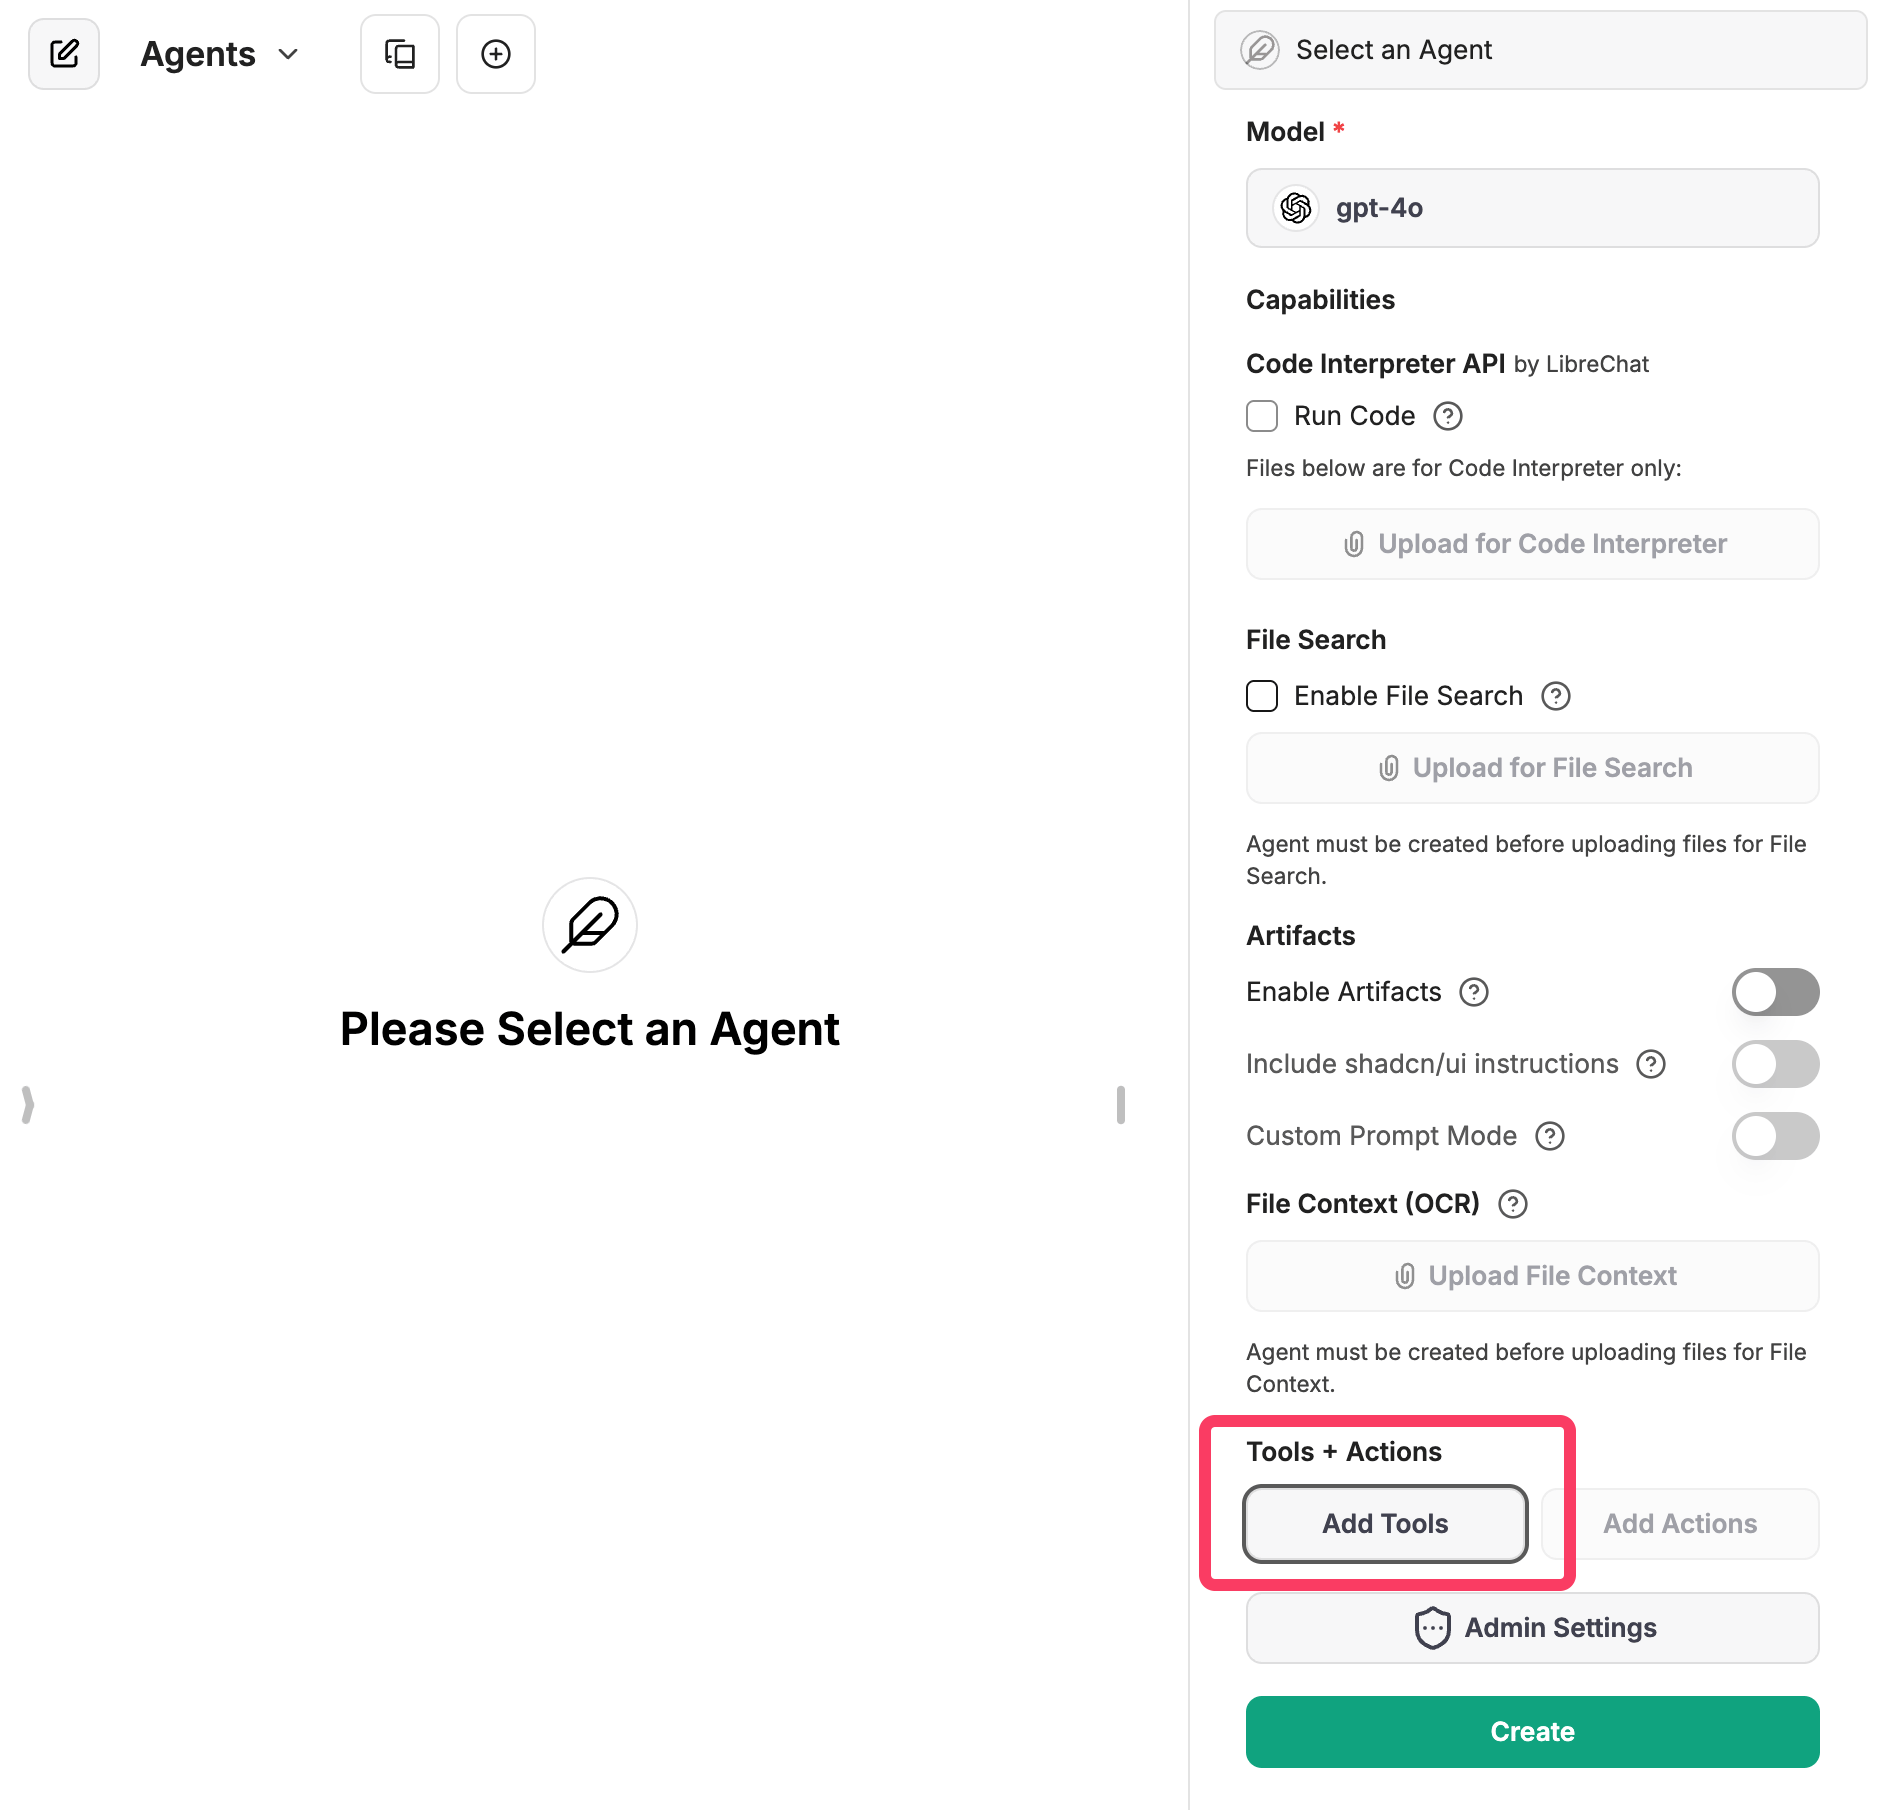1878x1810 pixels.
Task: Expand the Agents dropdown
Action: tap(220, 54)
